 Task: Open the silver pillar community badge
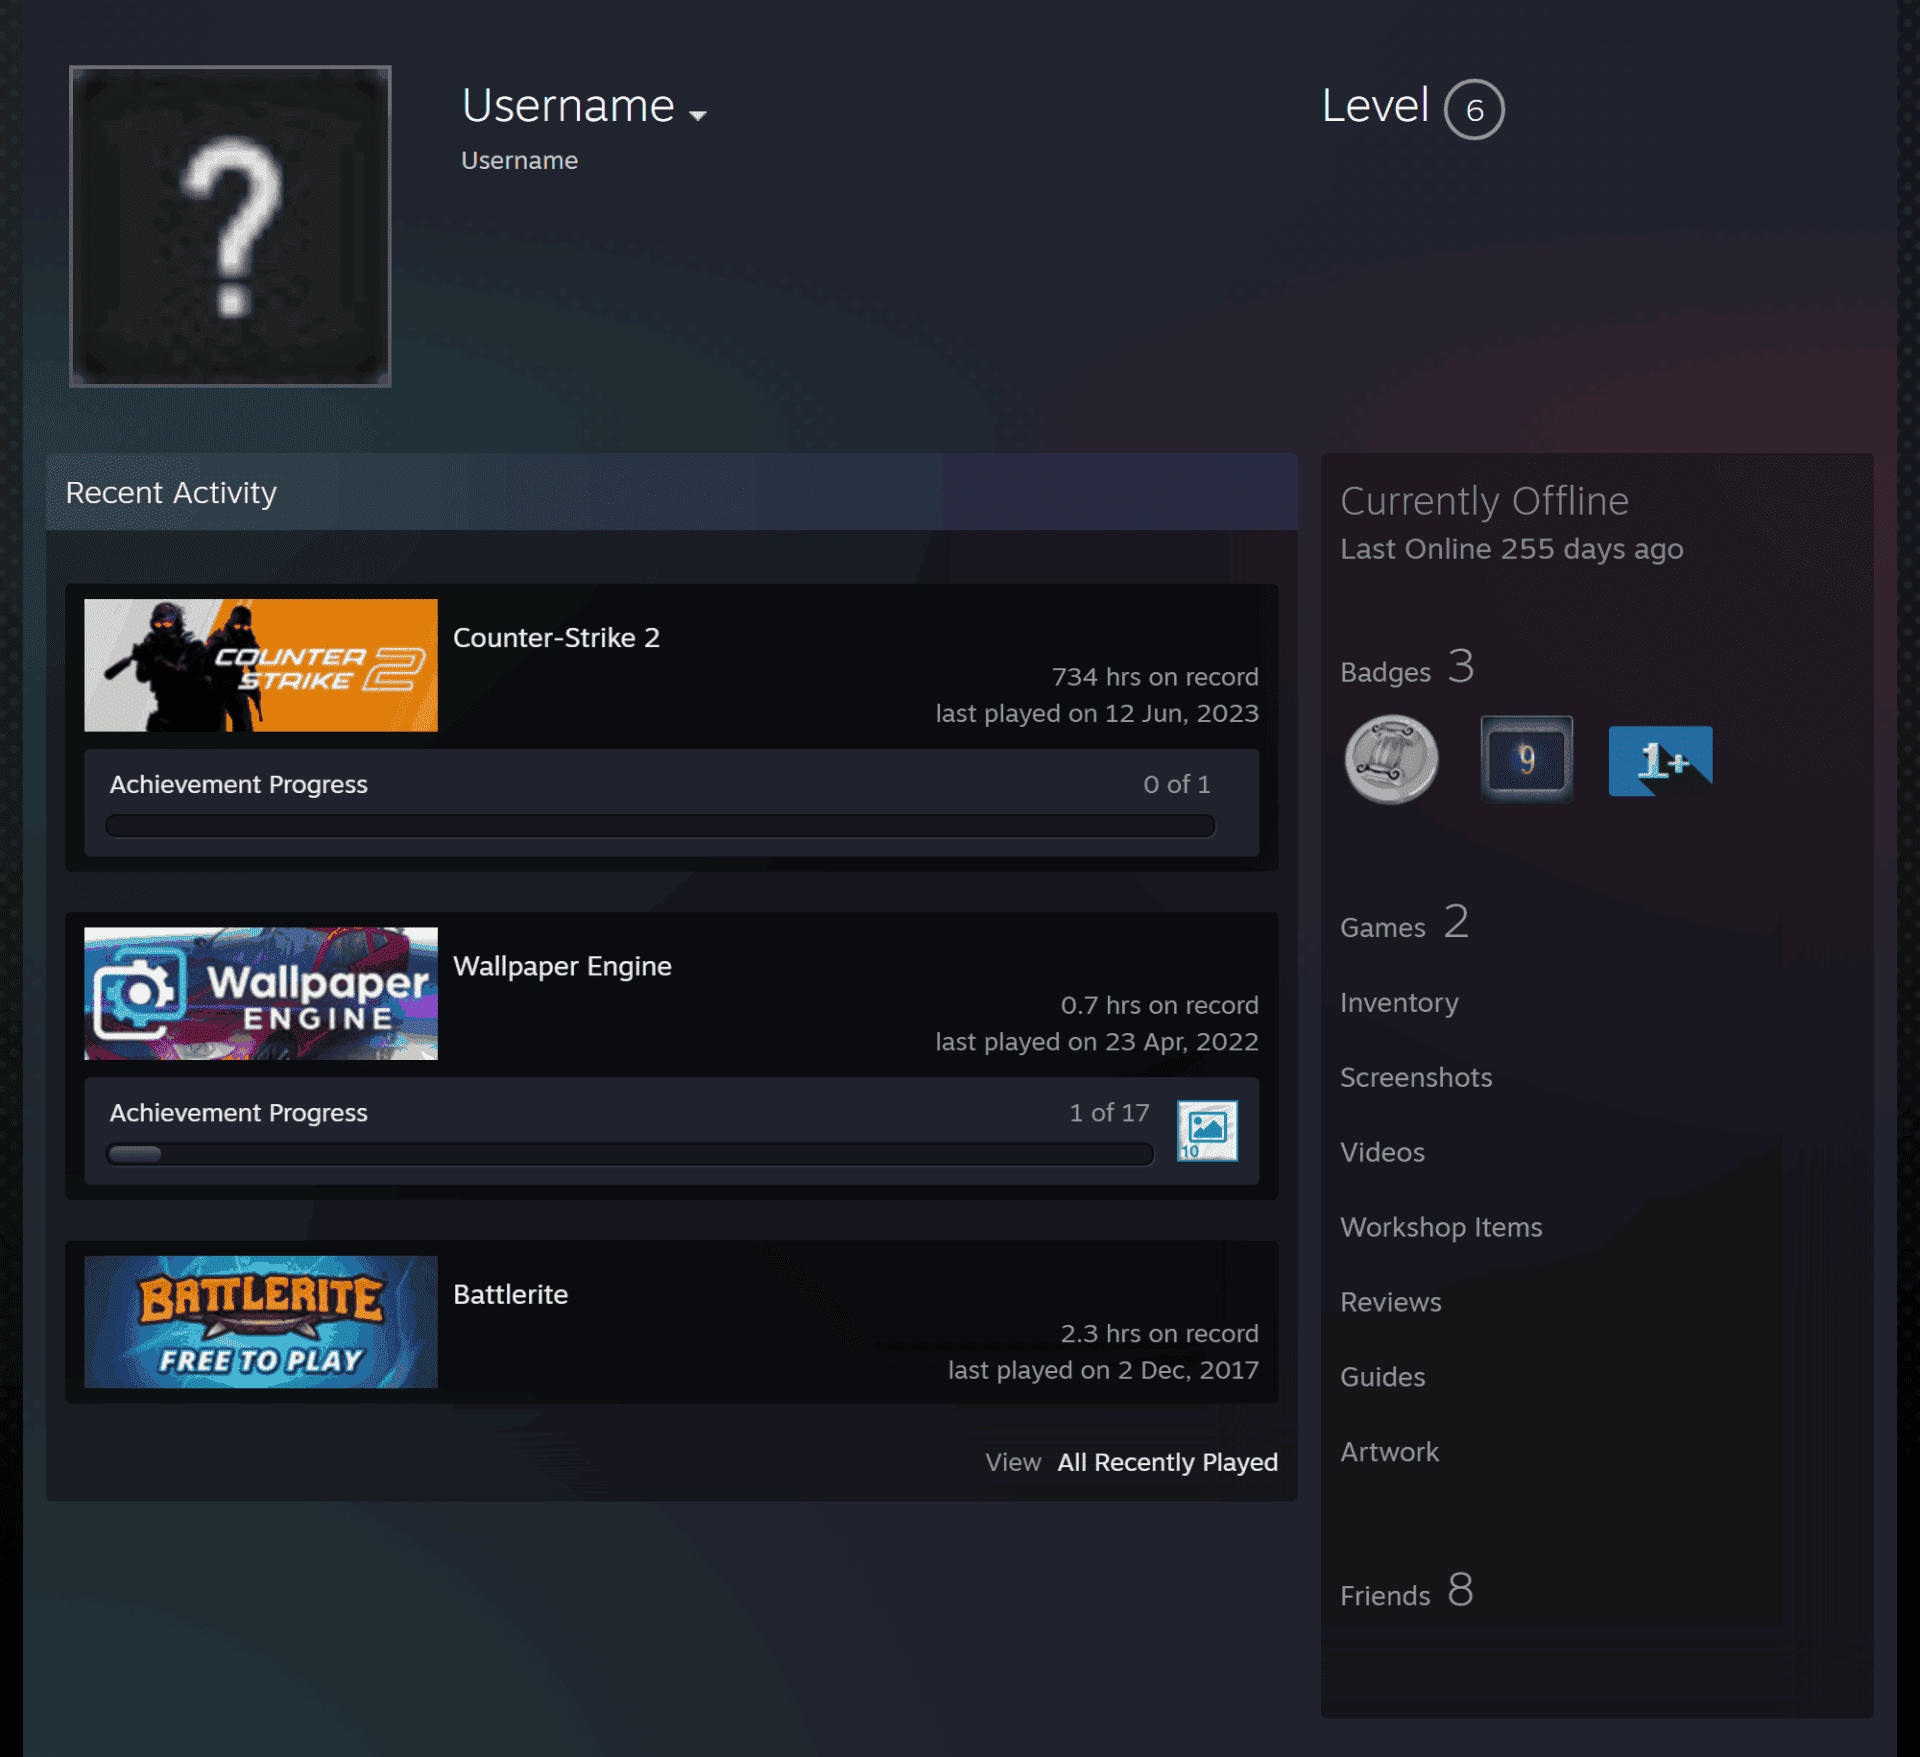pos(1391,759)
